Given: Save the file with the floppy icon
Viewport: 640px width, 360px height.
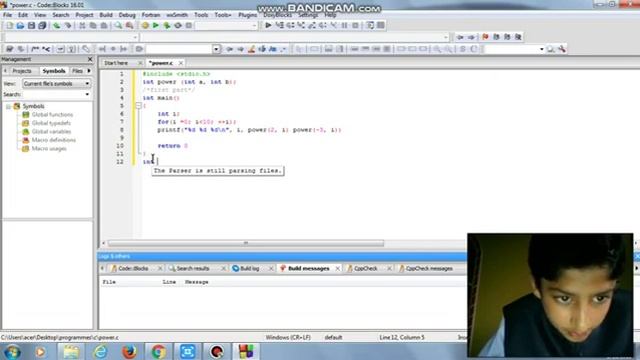Looking at the screenshot, I should 31,25.
